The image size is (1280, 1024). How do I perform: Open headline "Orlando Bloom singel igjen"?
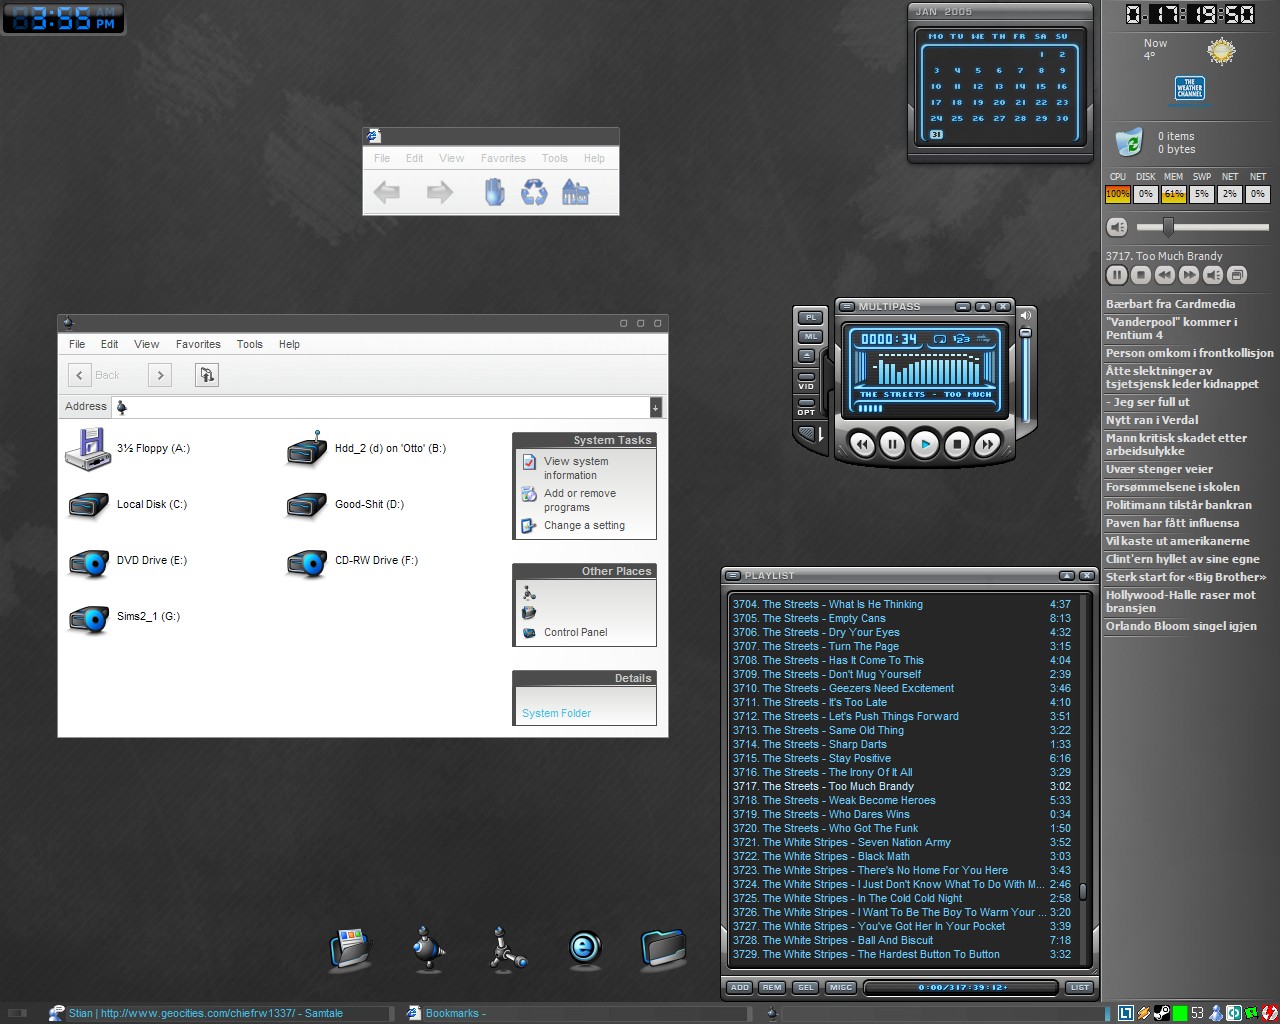tap(1181, 626)
